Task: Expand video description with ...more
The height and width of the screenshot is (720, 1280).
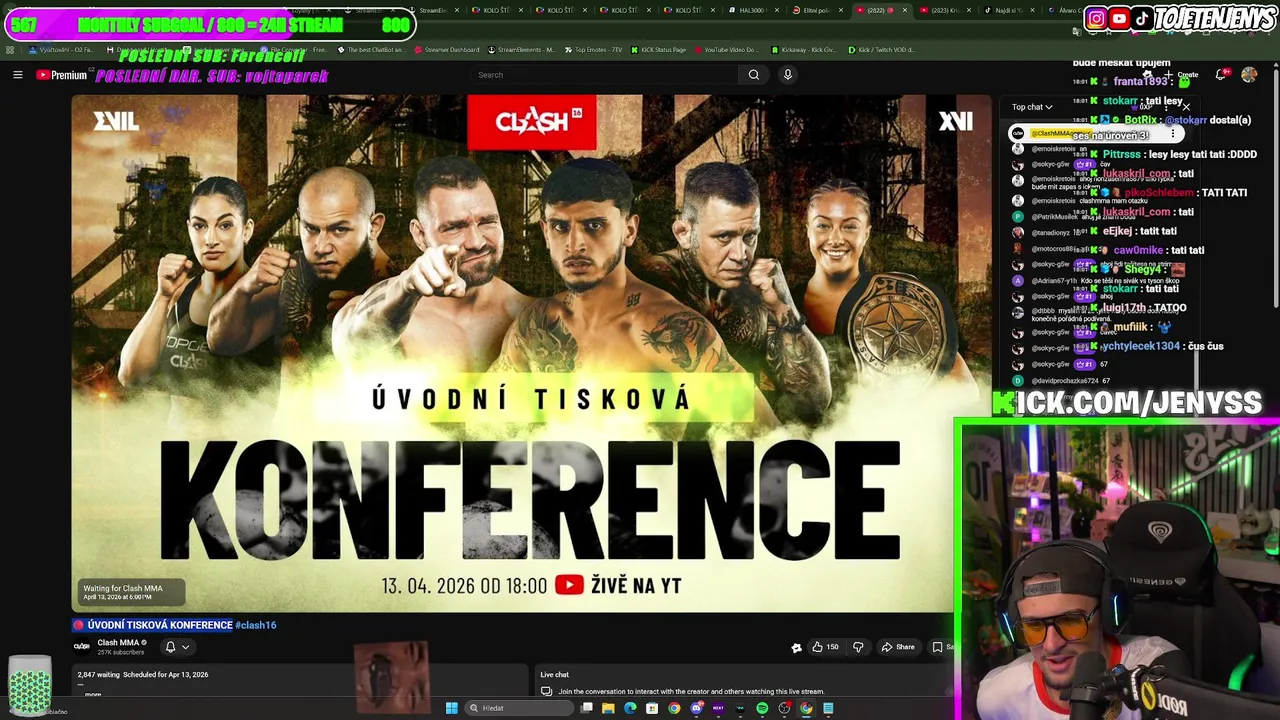Action: click(x=92, y=693)
